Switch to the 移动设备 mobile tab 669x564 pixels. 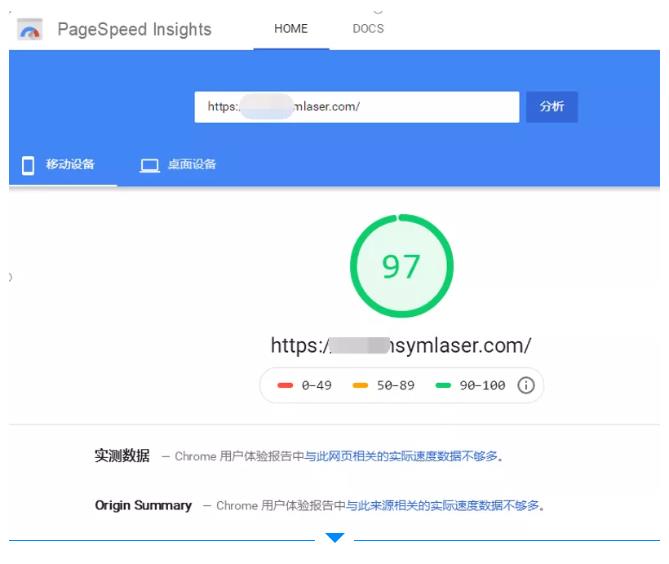[x=63, y=165]
